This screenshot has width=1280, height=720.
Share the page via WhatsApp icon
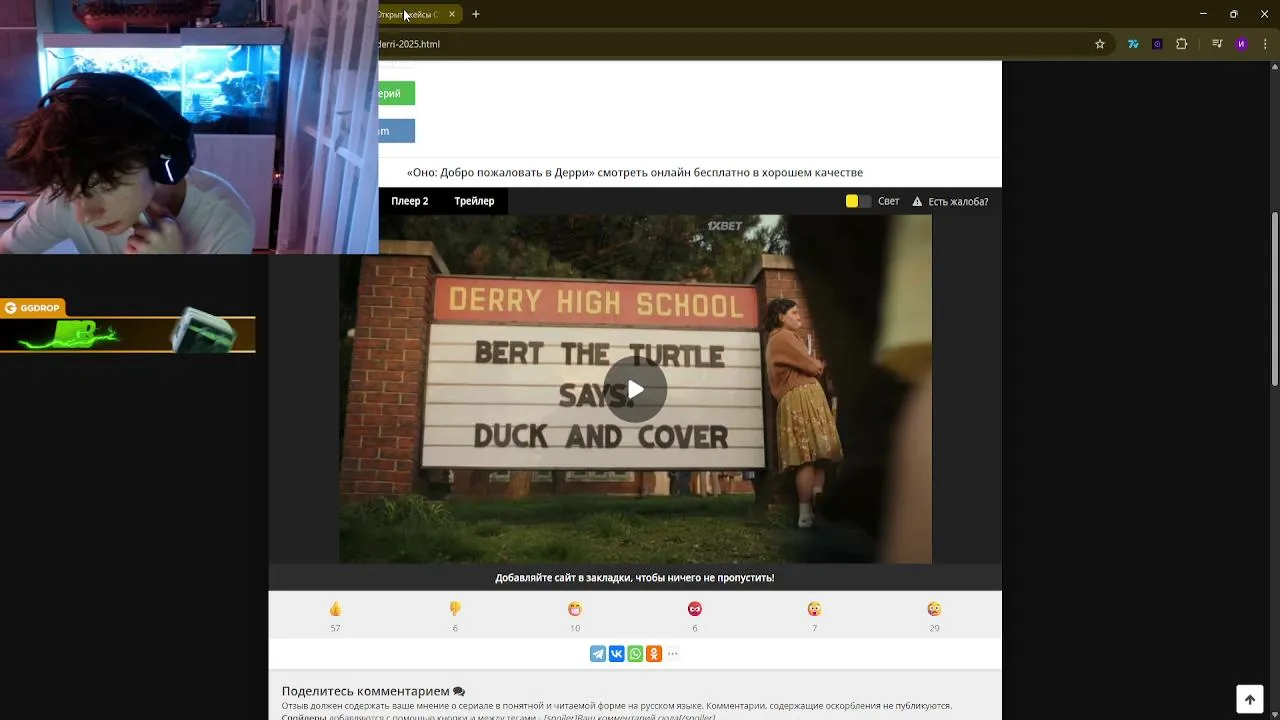(635, 654)
